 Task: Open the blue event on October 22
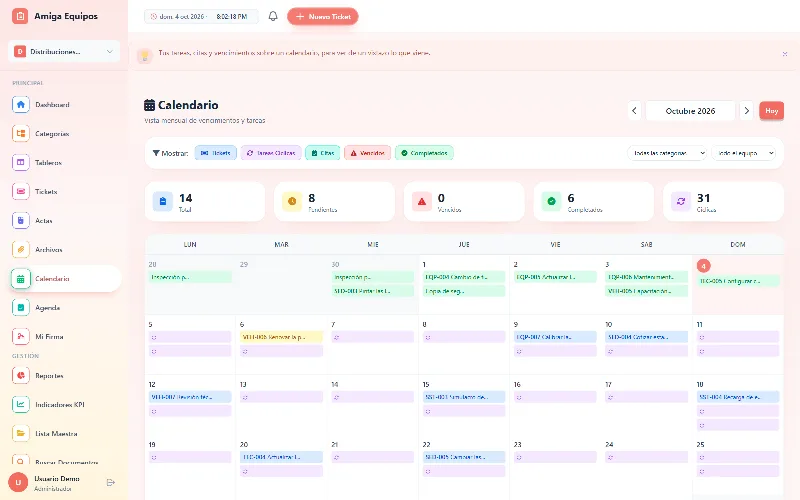[x=464, y=457]
